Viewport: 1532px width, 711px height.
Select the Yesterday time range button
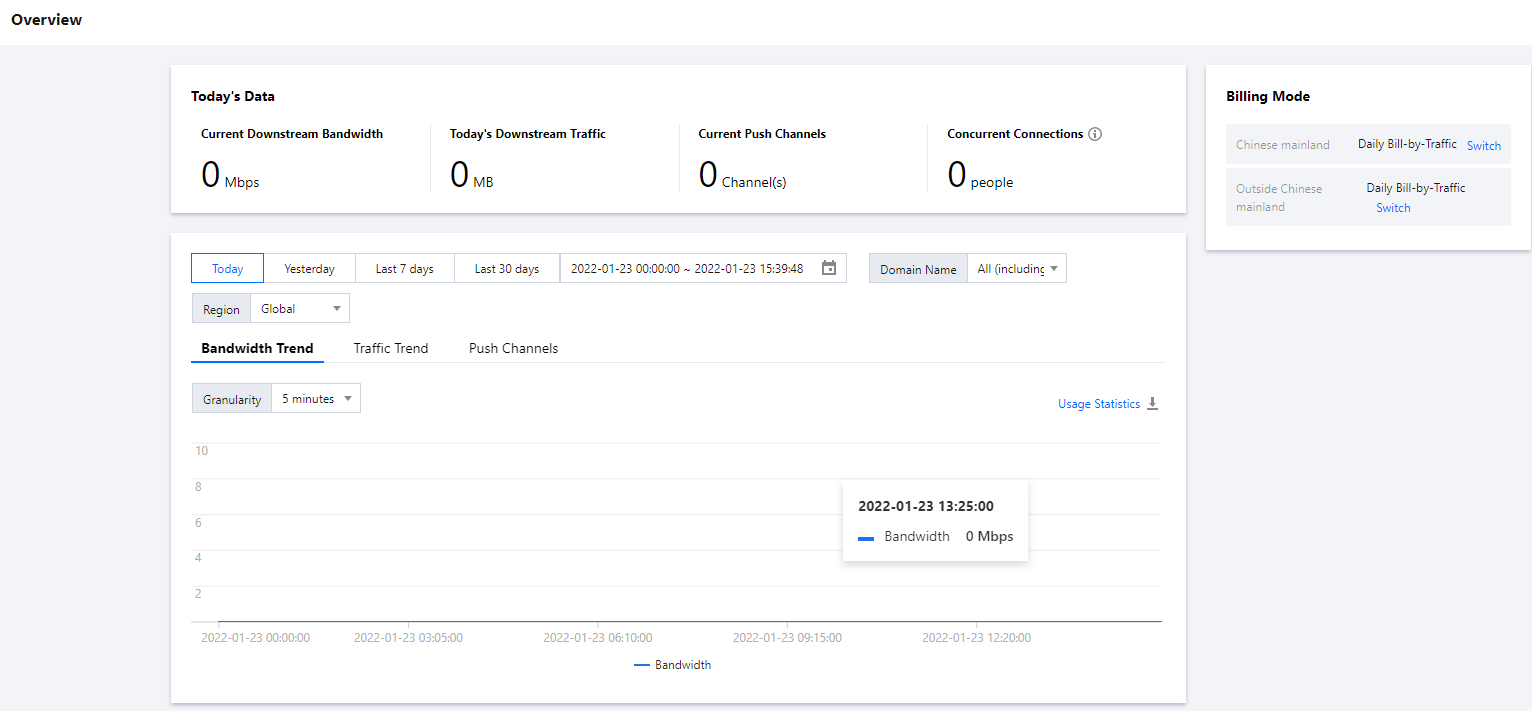[309, 269]
